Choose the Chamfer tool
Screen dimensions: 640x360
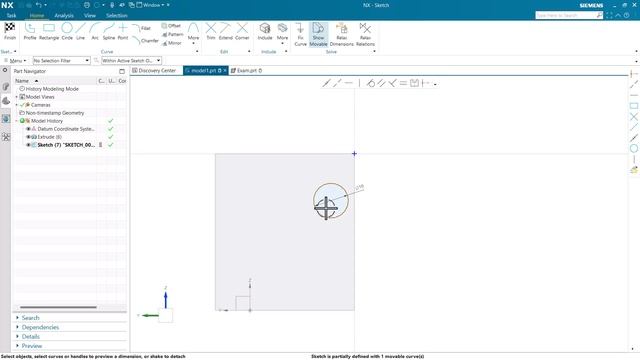pos(145,40)
